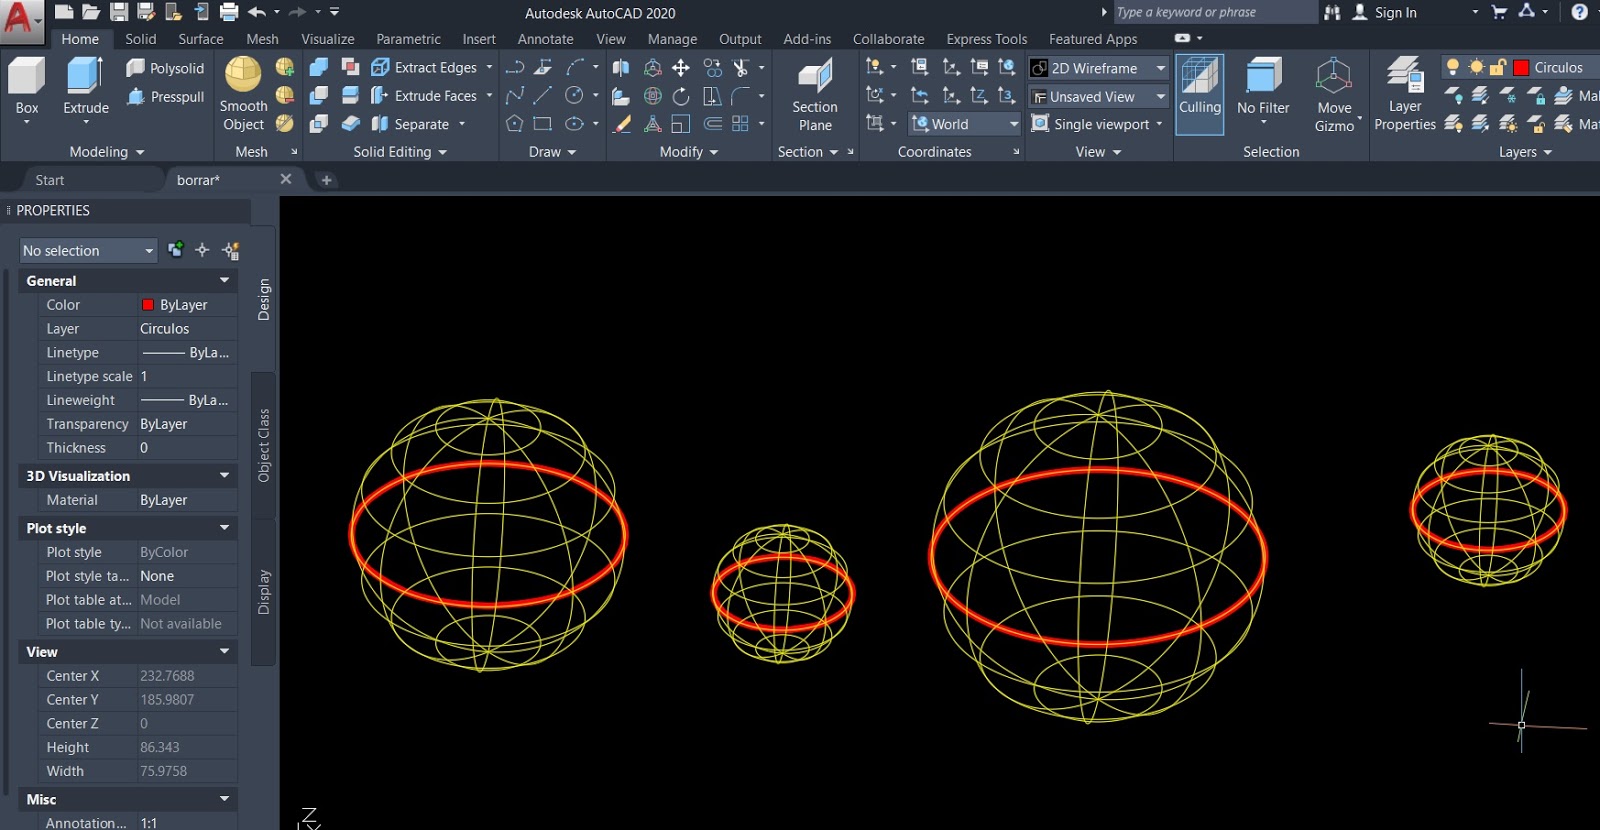This screenshot has width=1600, height=830.
Task: Click the Mirror tool in Modify
Action: pos(622,67)
